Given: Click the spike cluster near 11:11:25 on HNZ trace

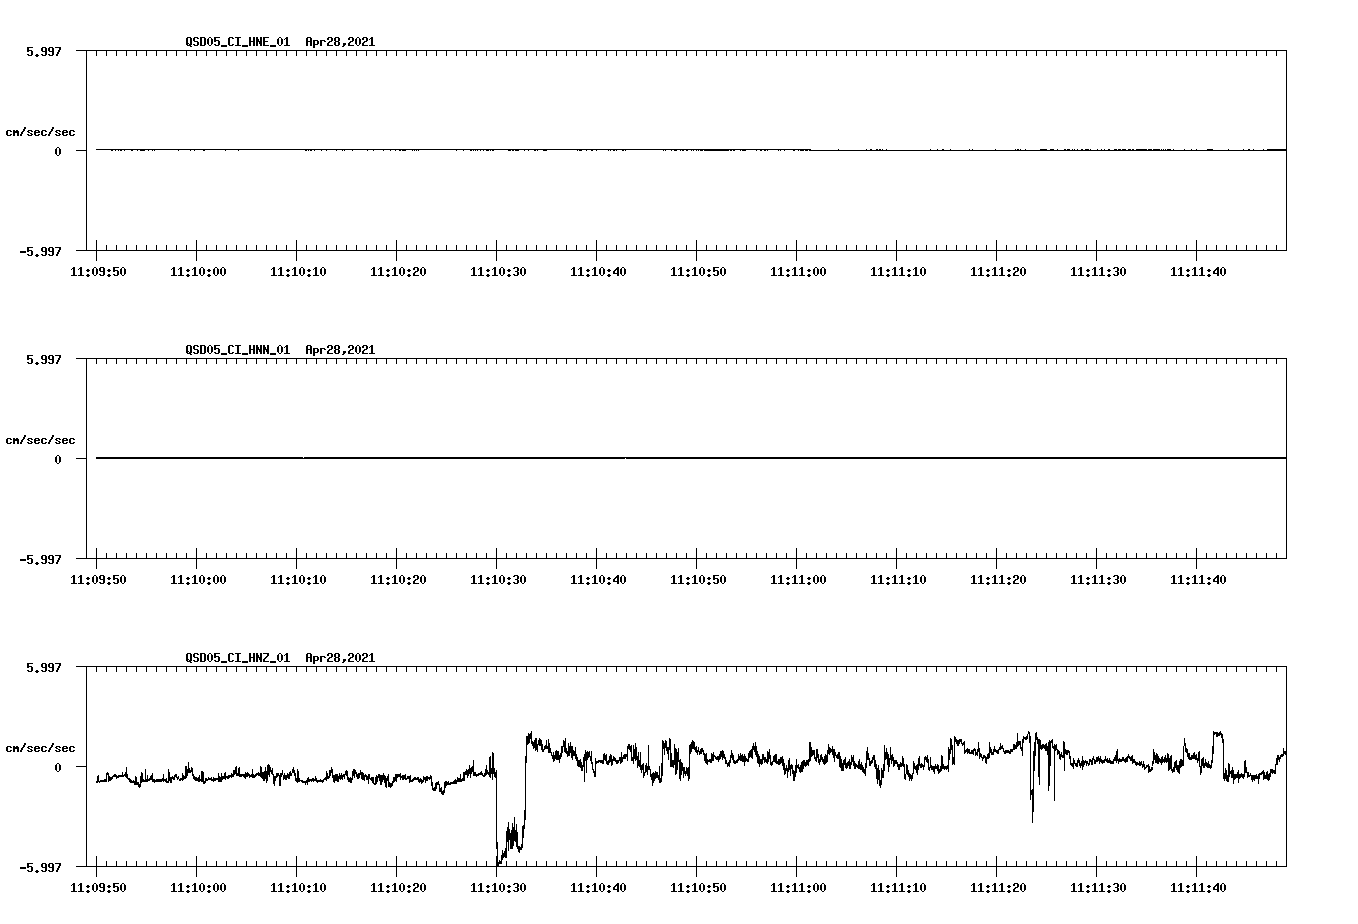Looking at the screenshot, I should [x=1040, y=790].
